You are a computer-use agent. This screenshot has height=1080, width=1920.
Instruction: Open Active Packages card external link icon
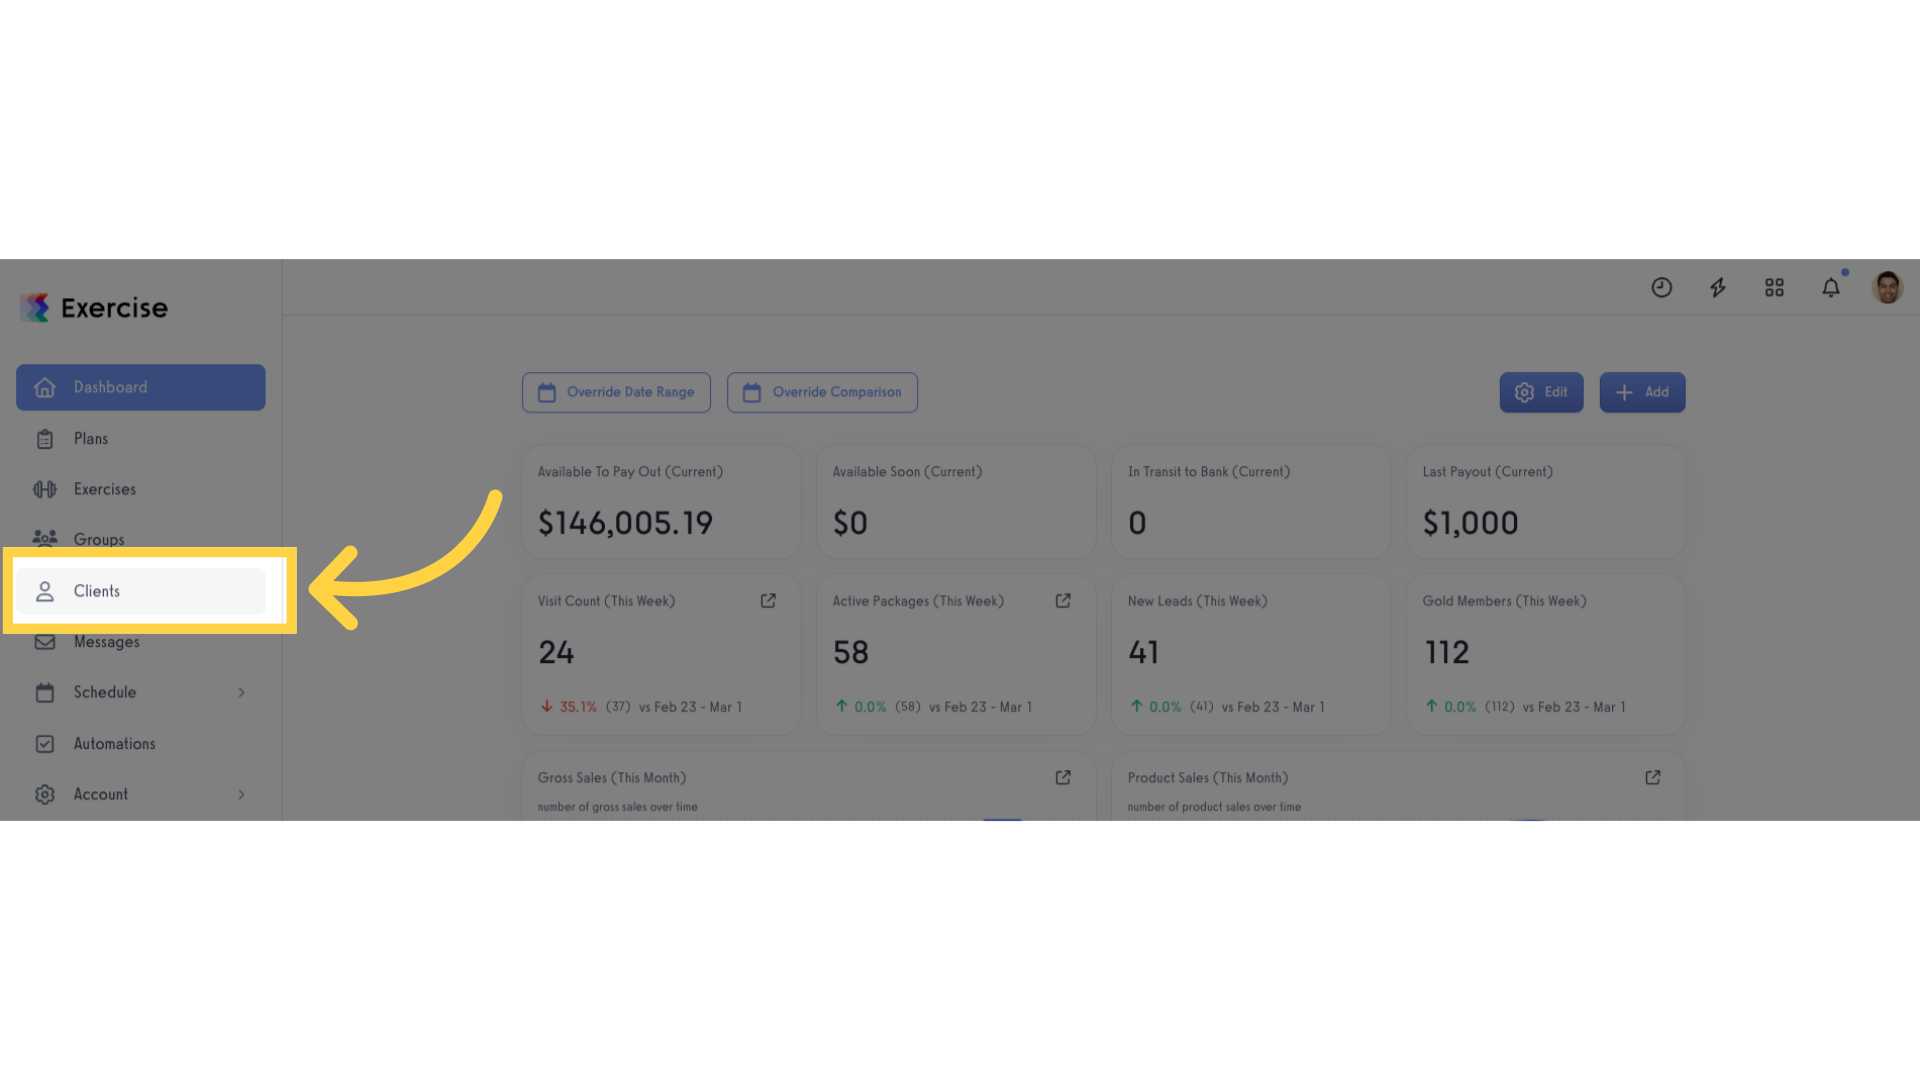click(x=1063, y=601)
